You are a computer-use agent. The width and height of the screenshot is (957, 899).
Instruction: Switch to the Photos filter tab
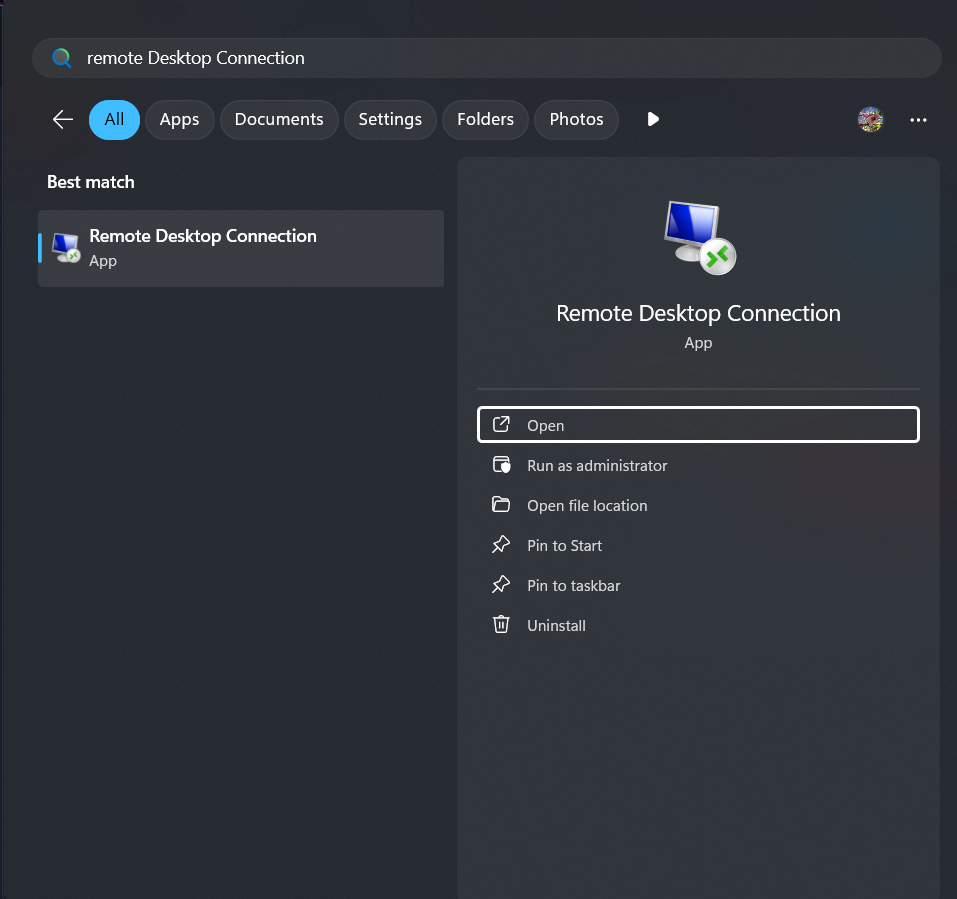coord(576,120)
